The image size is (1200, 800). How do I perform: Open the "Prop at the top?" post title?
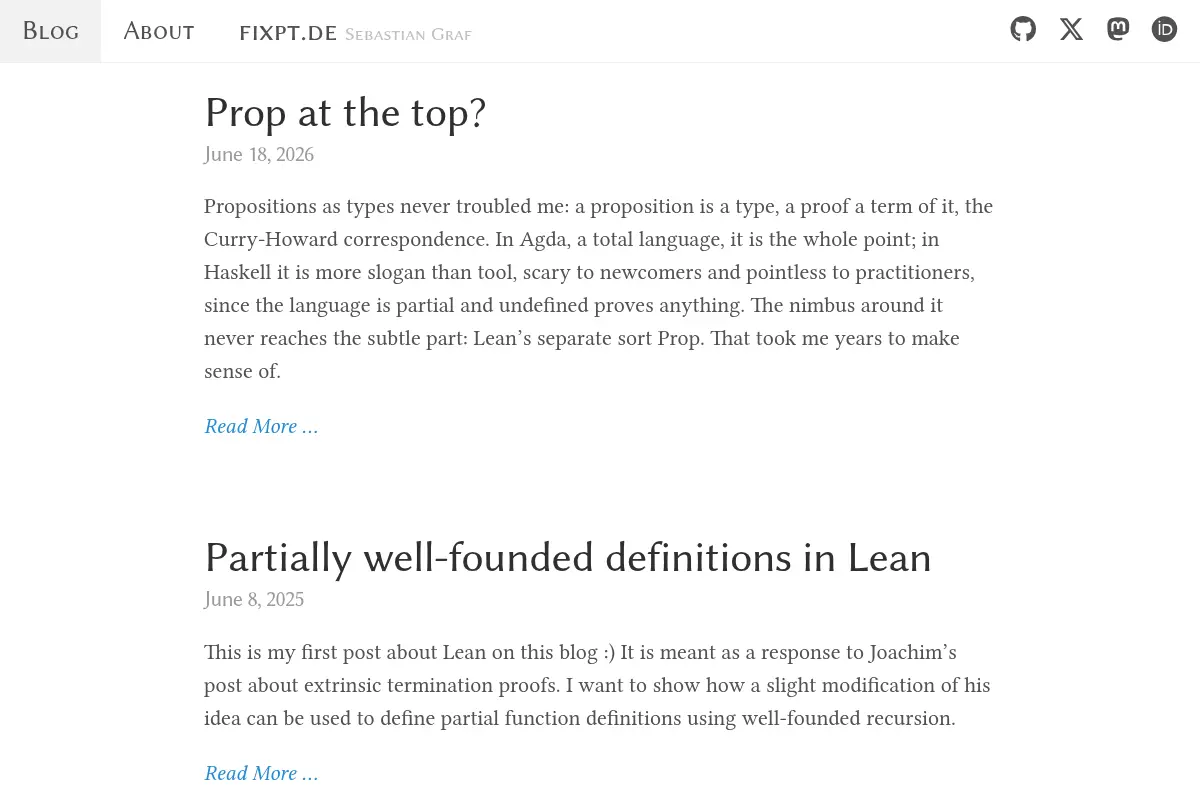tap(345, 113)
